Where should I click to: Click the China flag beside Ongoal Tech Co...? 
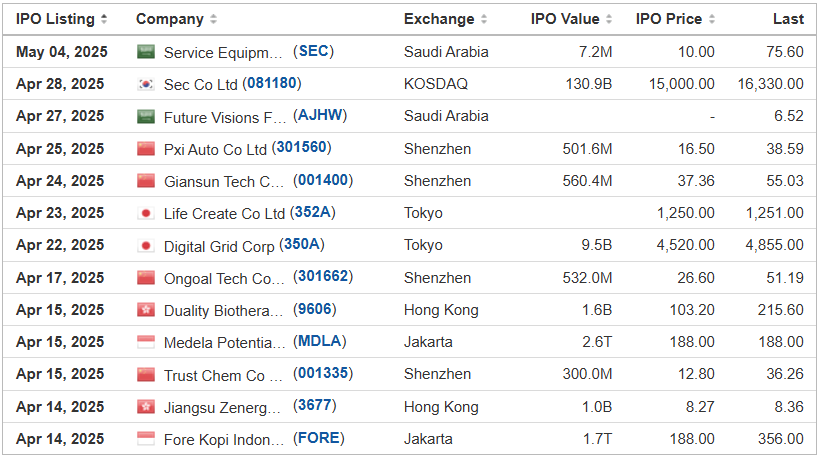coord(146,277)
